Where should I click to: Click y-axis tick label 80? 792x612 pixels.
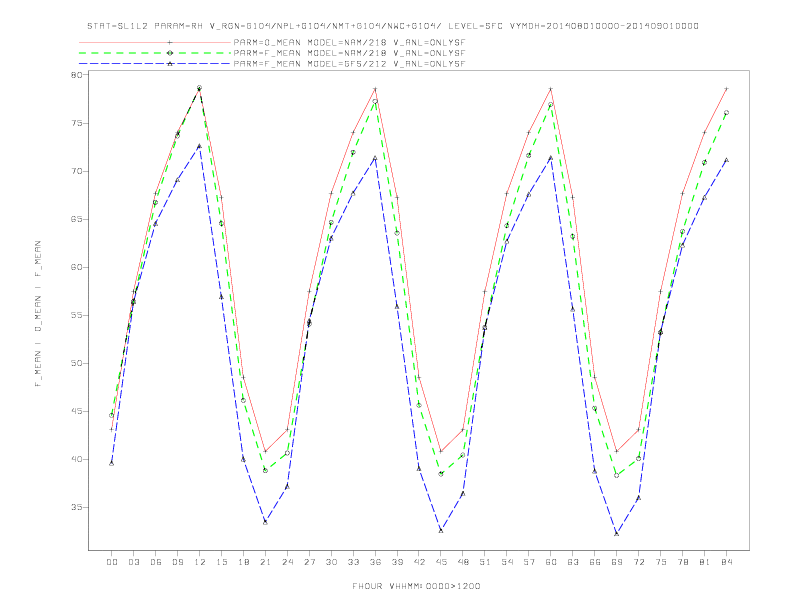(77, 75)
